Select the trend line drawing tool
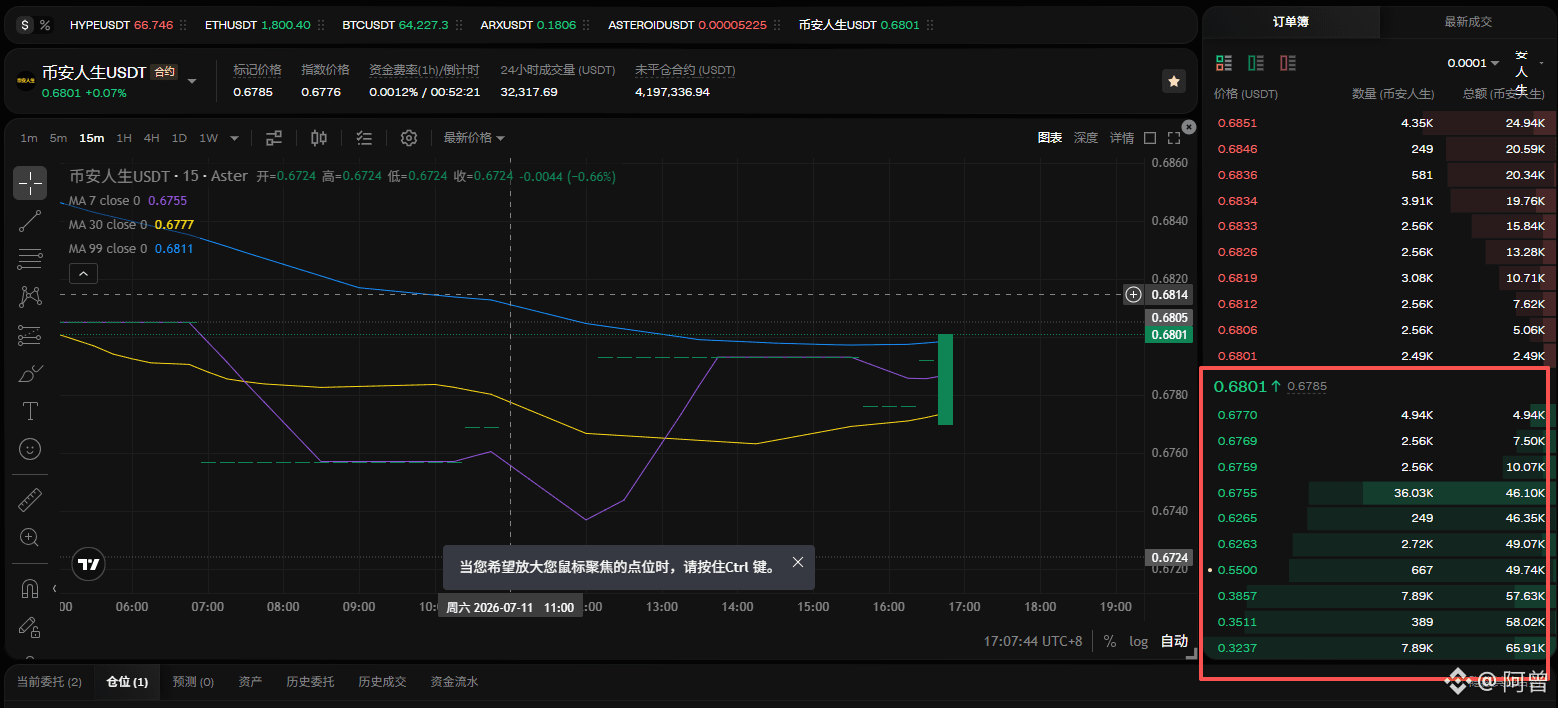 click(x=30, y=221)
